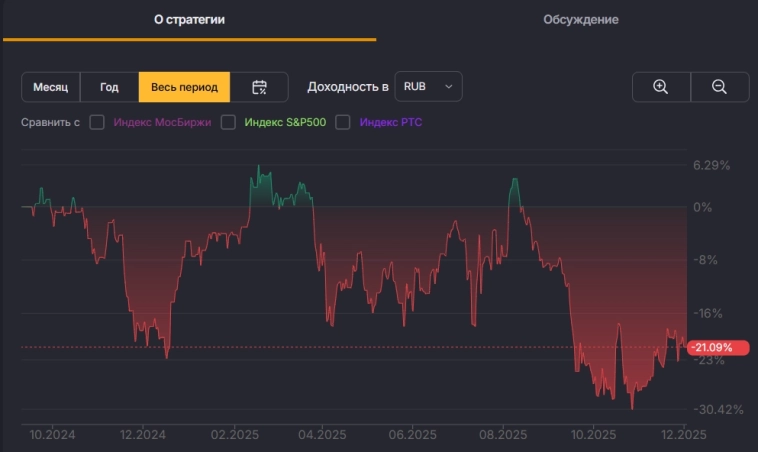Open the custom date range calendar icon
The image size is (758, 452).
click(259, 87)
